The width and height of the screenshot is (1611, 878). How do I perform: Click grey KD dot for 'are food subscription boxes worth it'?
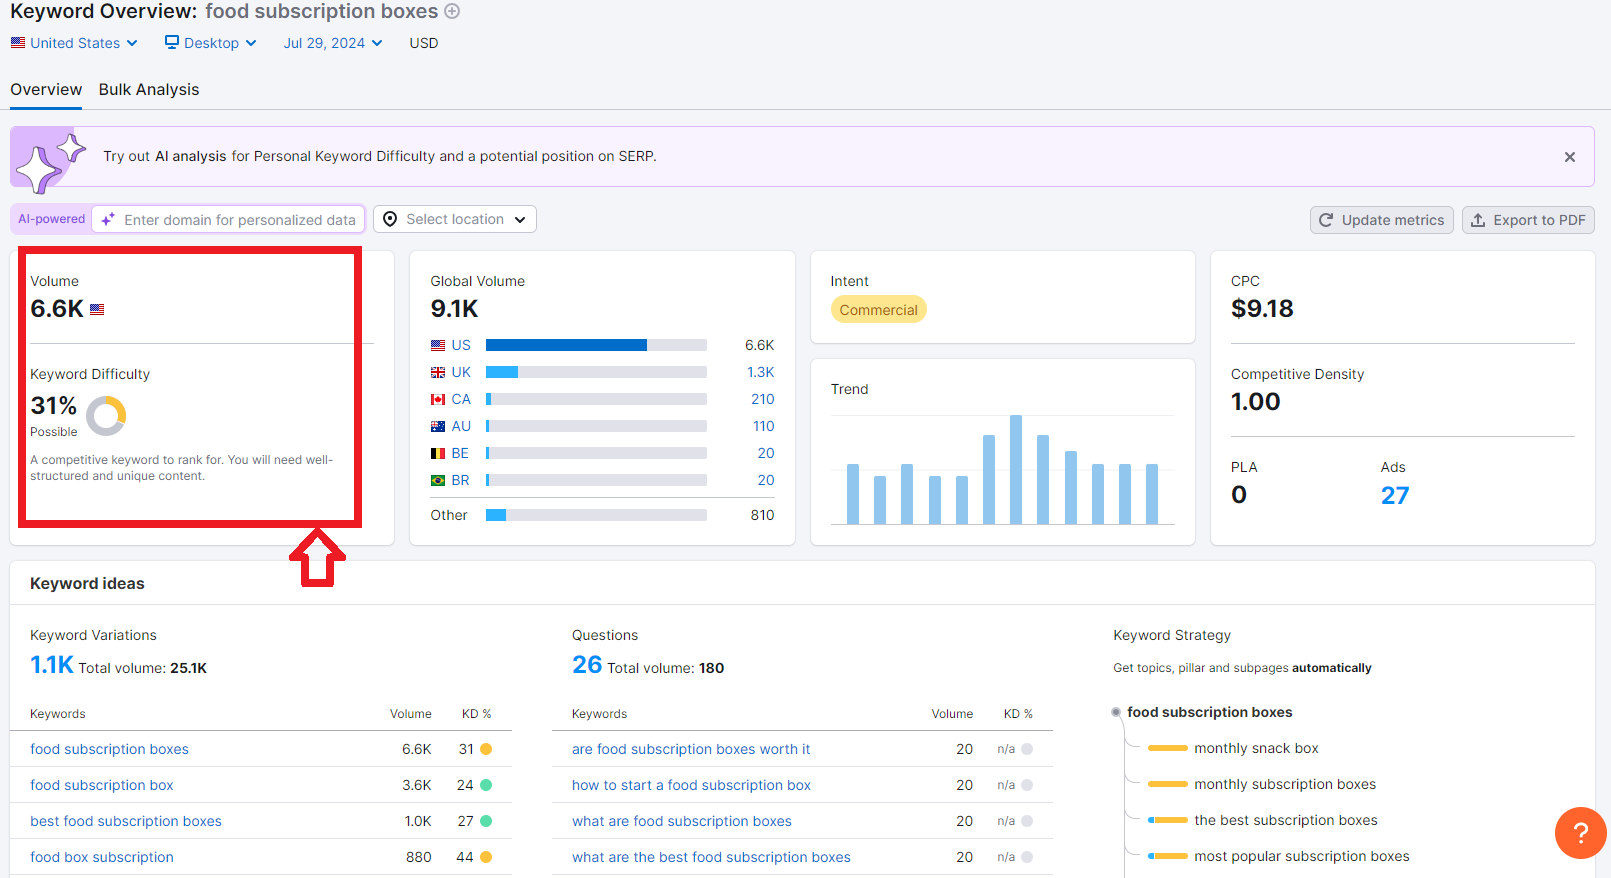coord(1027,749)
